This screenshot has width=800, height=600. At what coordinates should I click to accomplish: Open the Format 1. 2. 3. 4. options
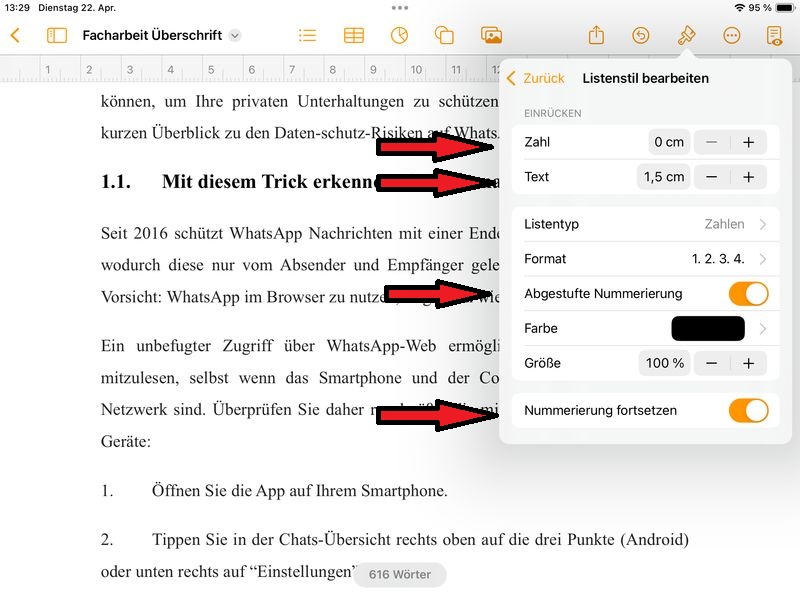coord(645,259)
